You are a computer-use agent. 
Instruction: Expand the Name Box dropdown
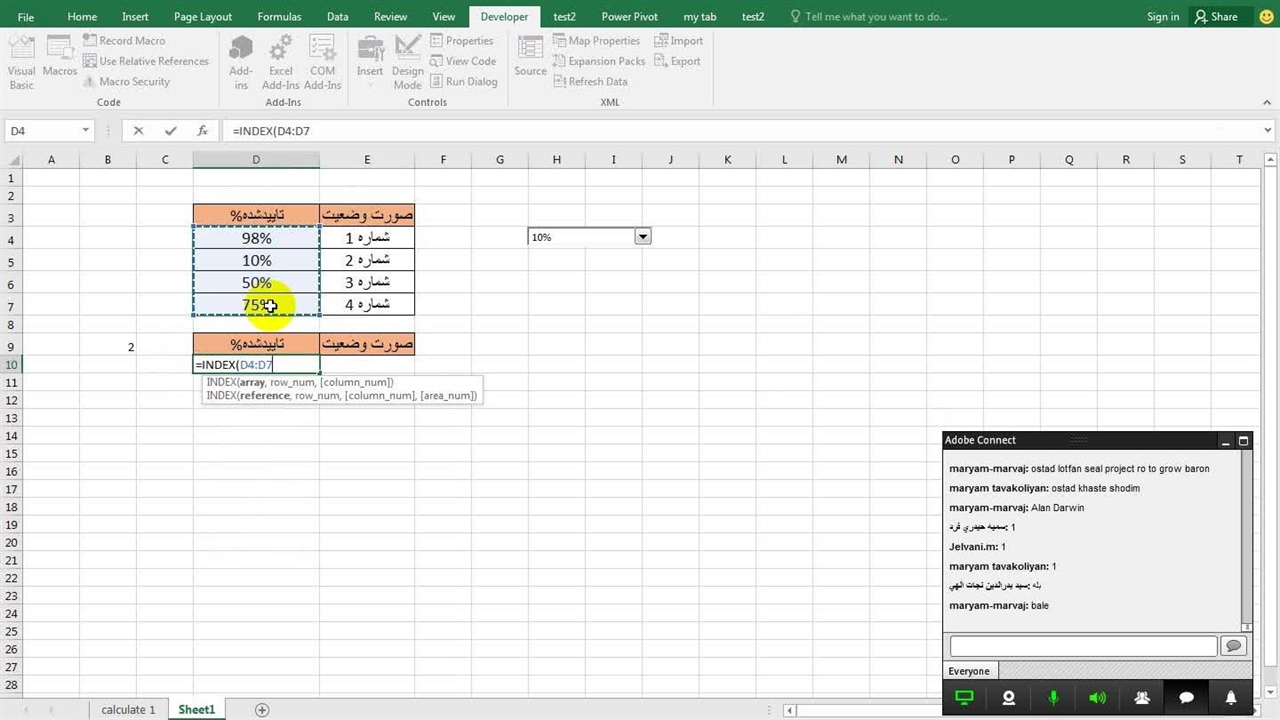tap(86, 131)
